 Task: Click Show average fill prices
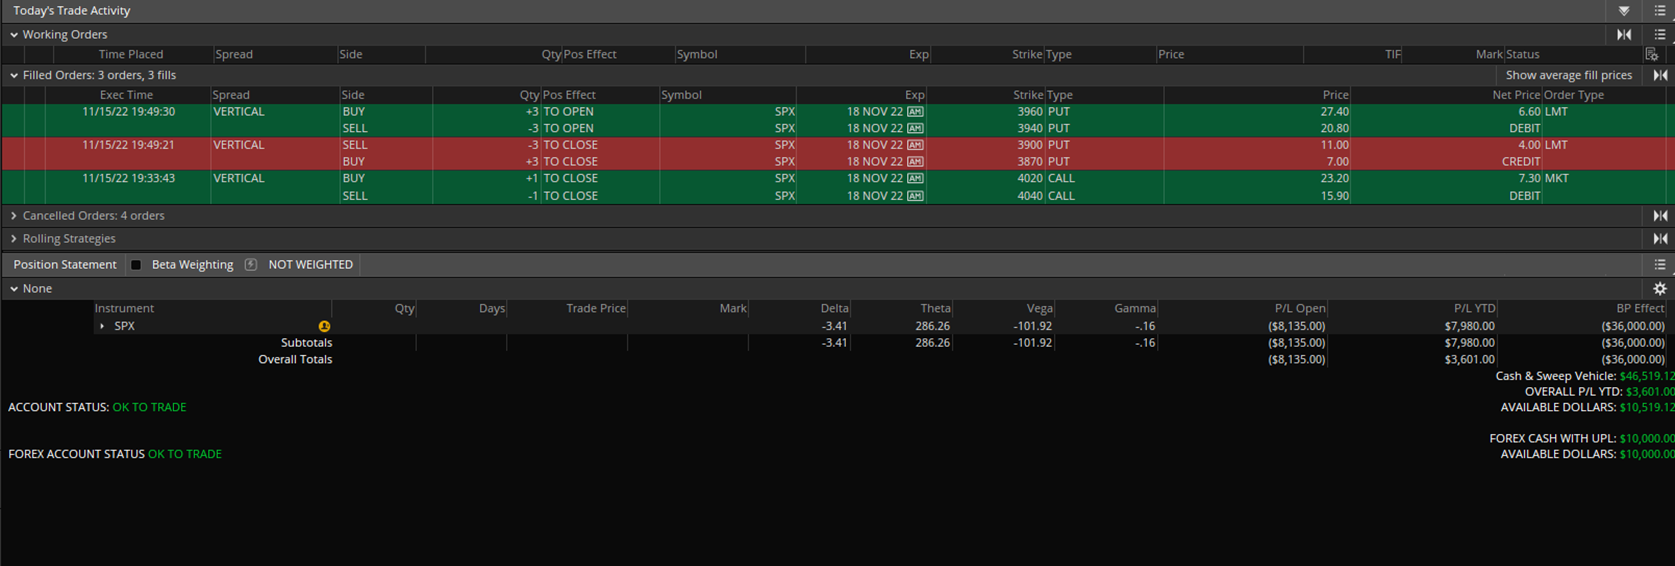1568,75
